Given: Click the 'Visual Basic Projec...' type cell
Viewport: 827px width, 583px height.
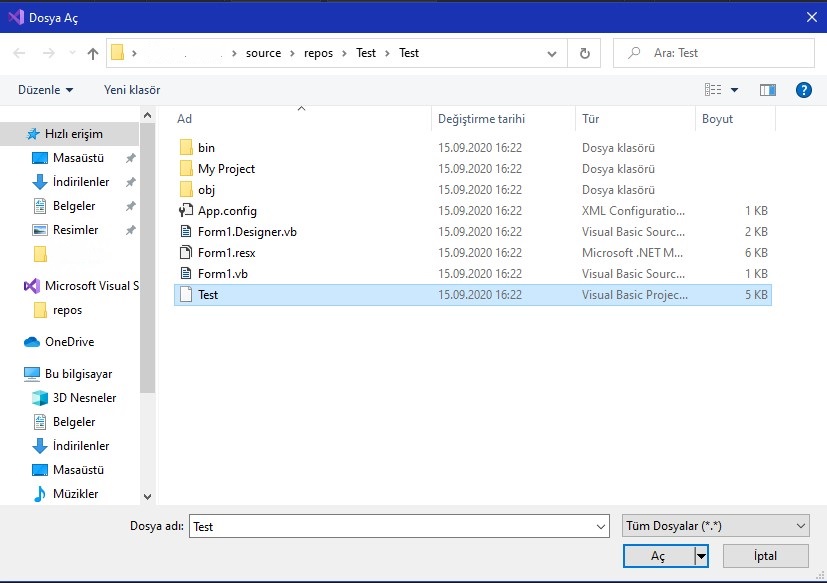Looking at the screenshot, I should [634, 295].
